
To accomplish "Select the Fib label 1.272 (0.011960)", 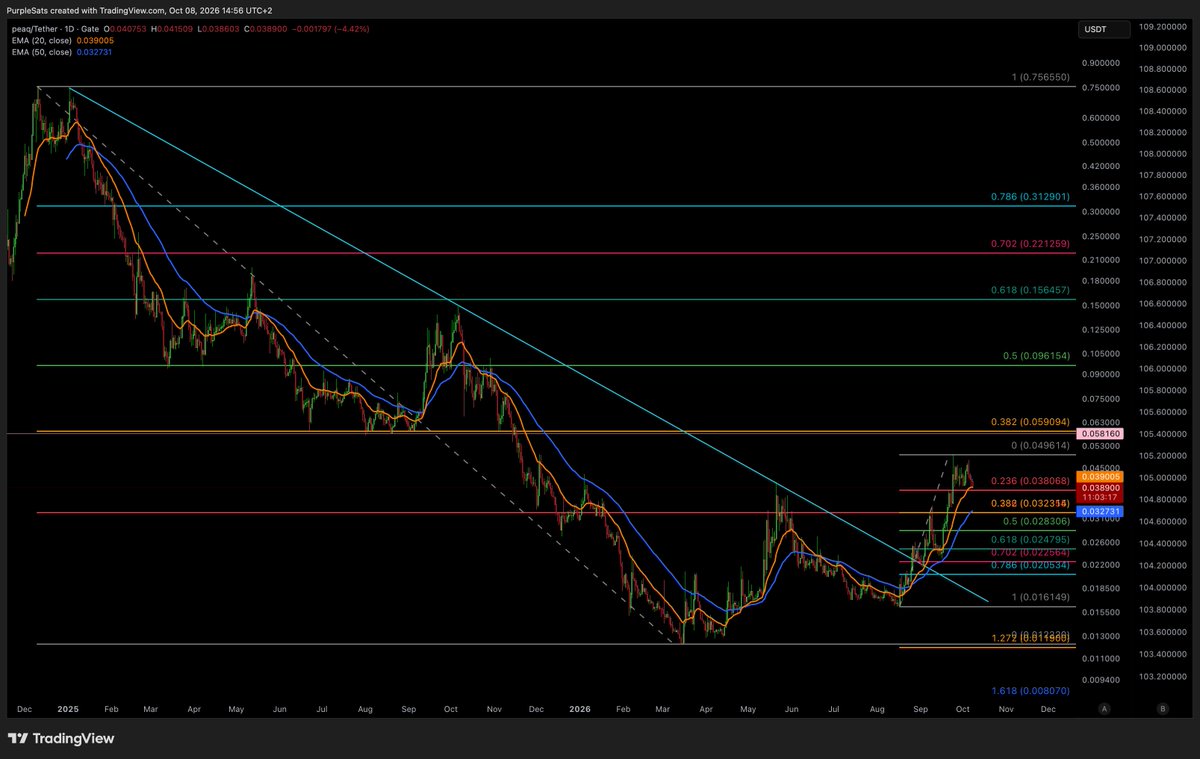I will (x=1031, y=638).
